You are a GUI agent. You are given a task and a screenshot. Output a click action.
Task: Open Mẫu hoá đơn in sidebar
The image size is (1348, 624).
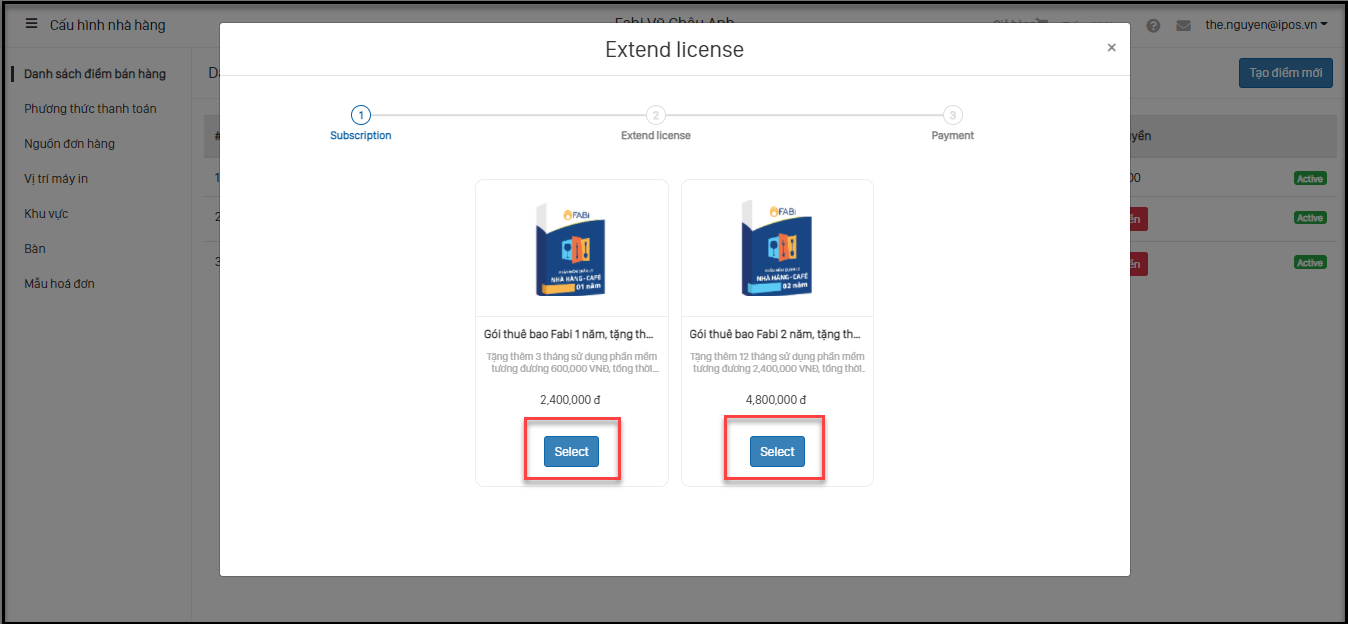59,284
